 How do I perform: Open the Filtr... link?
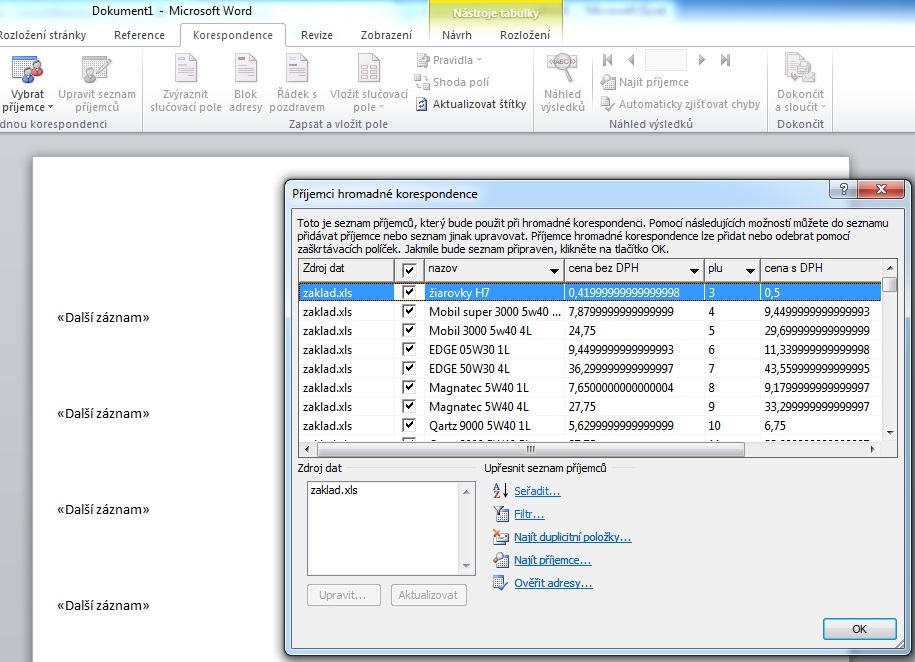529,514
